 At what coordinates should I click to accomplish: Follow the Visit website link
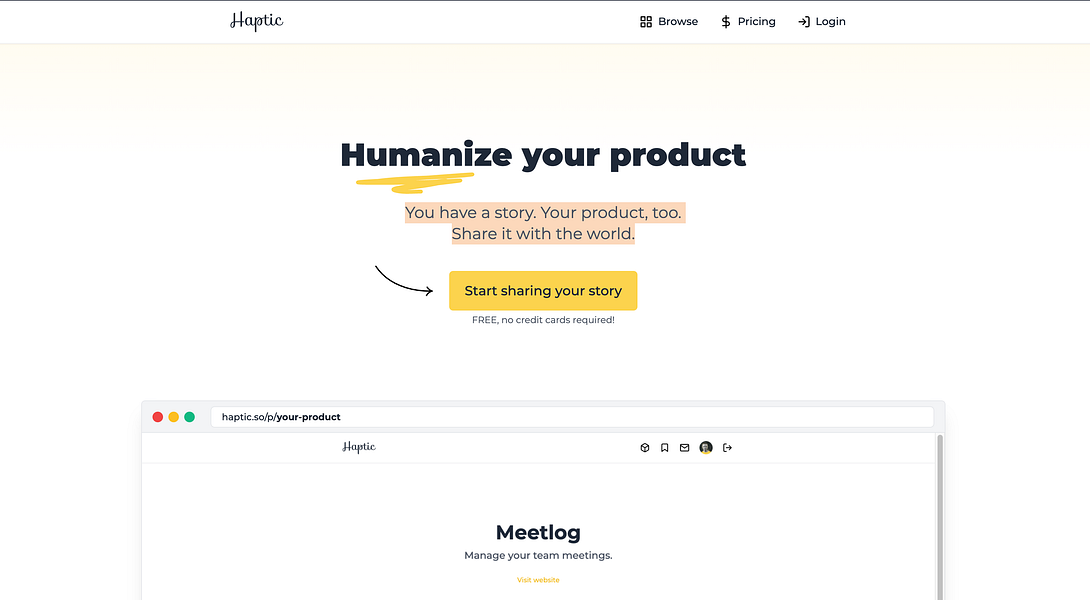(538, 580)
